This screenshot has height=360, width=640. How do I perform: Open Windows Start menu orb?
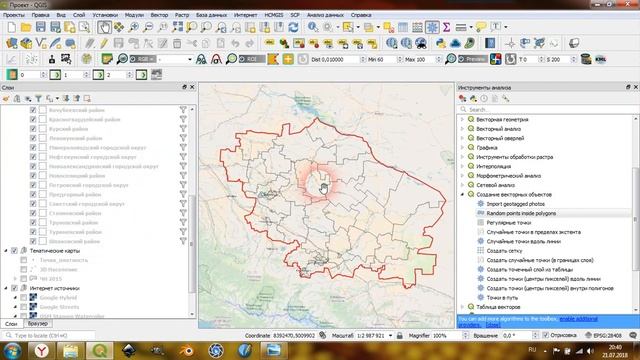pyautogui.click(x=12, y=351)
